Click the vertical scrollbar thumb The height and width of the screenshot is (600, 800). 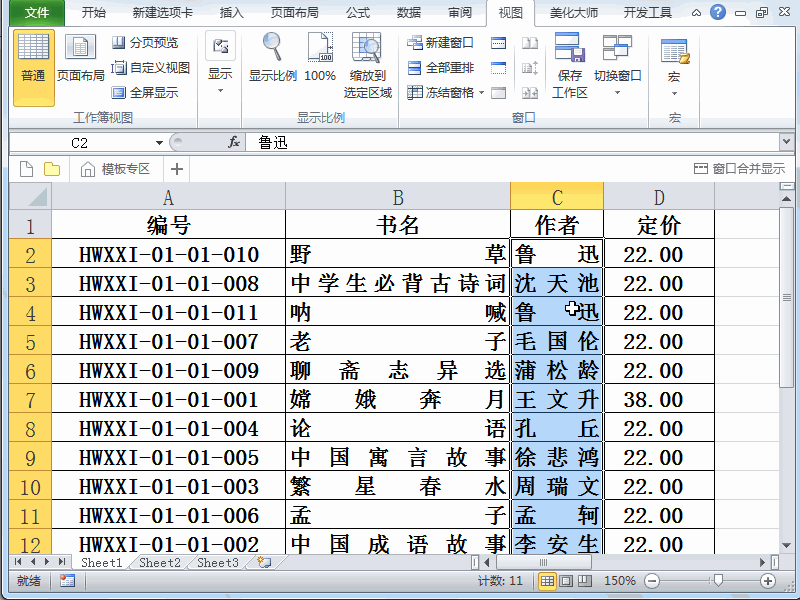point(786,297)
